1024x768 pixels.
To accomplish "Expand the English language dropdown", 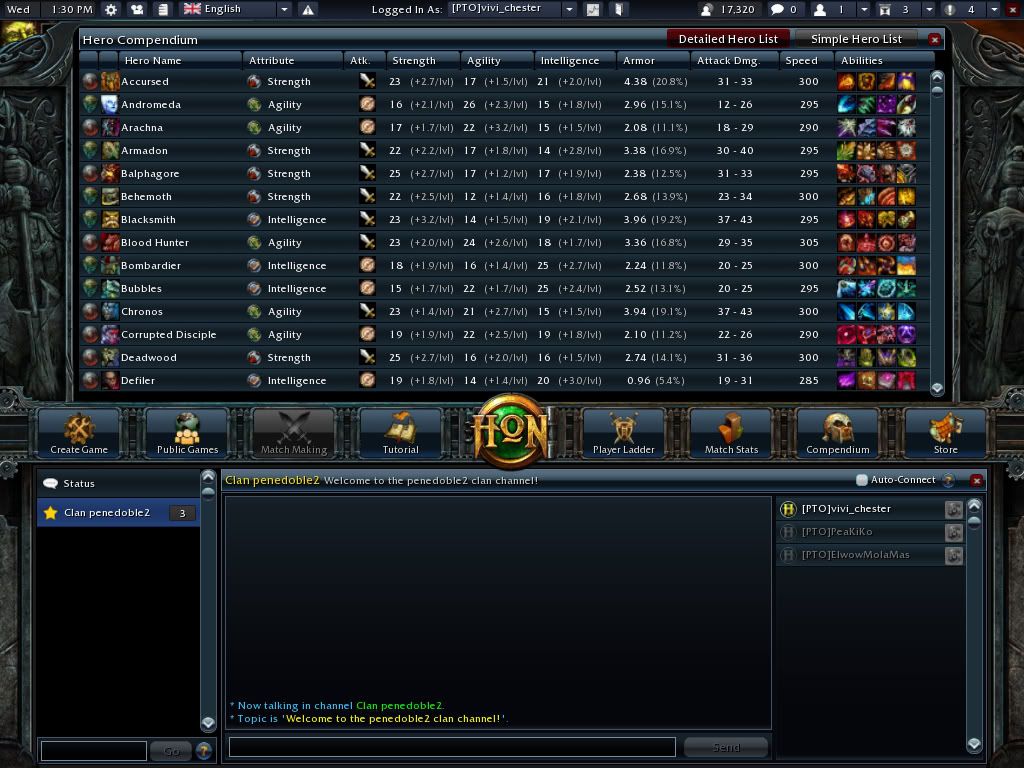I will click(x=284, y=9).
